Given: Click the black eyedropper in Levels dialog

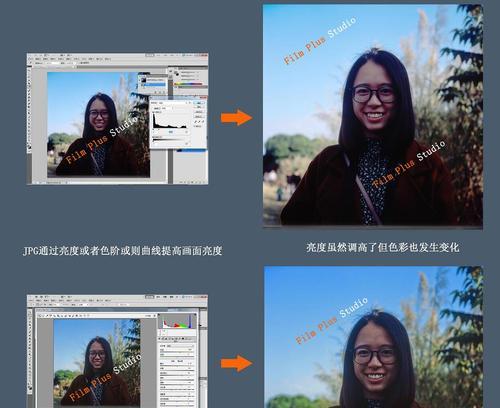Looking at the screenshot, I should [195, 122].
